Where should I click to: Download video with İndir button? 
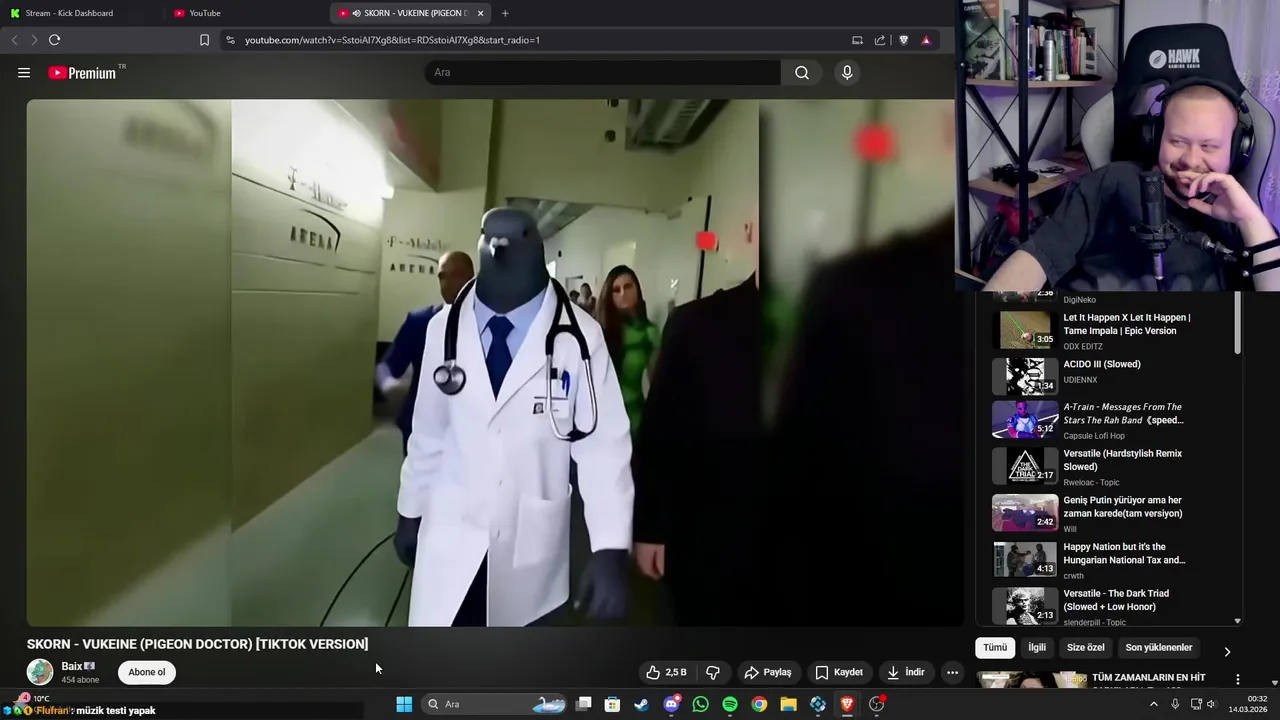[x=905, y=672]
